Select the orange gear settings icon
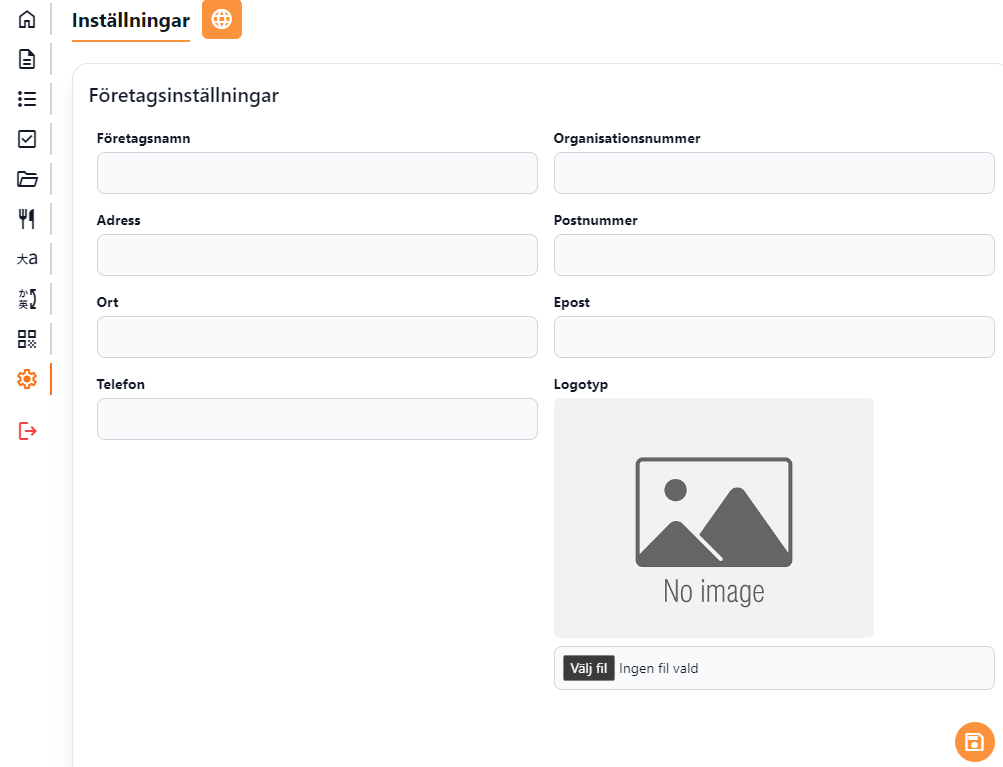Image resolution: width=1003 pixels, height=767 pixels. click(27, 379)
